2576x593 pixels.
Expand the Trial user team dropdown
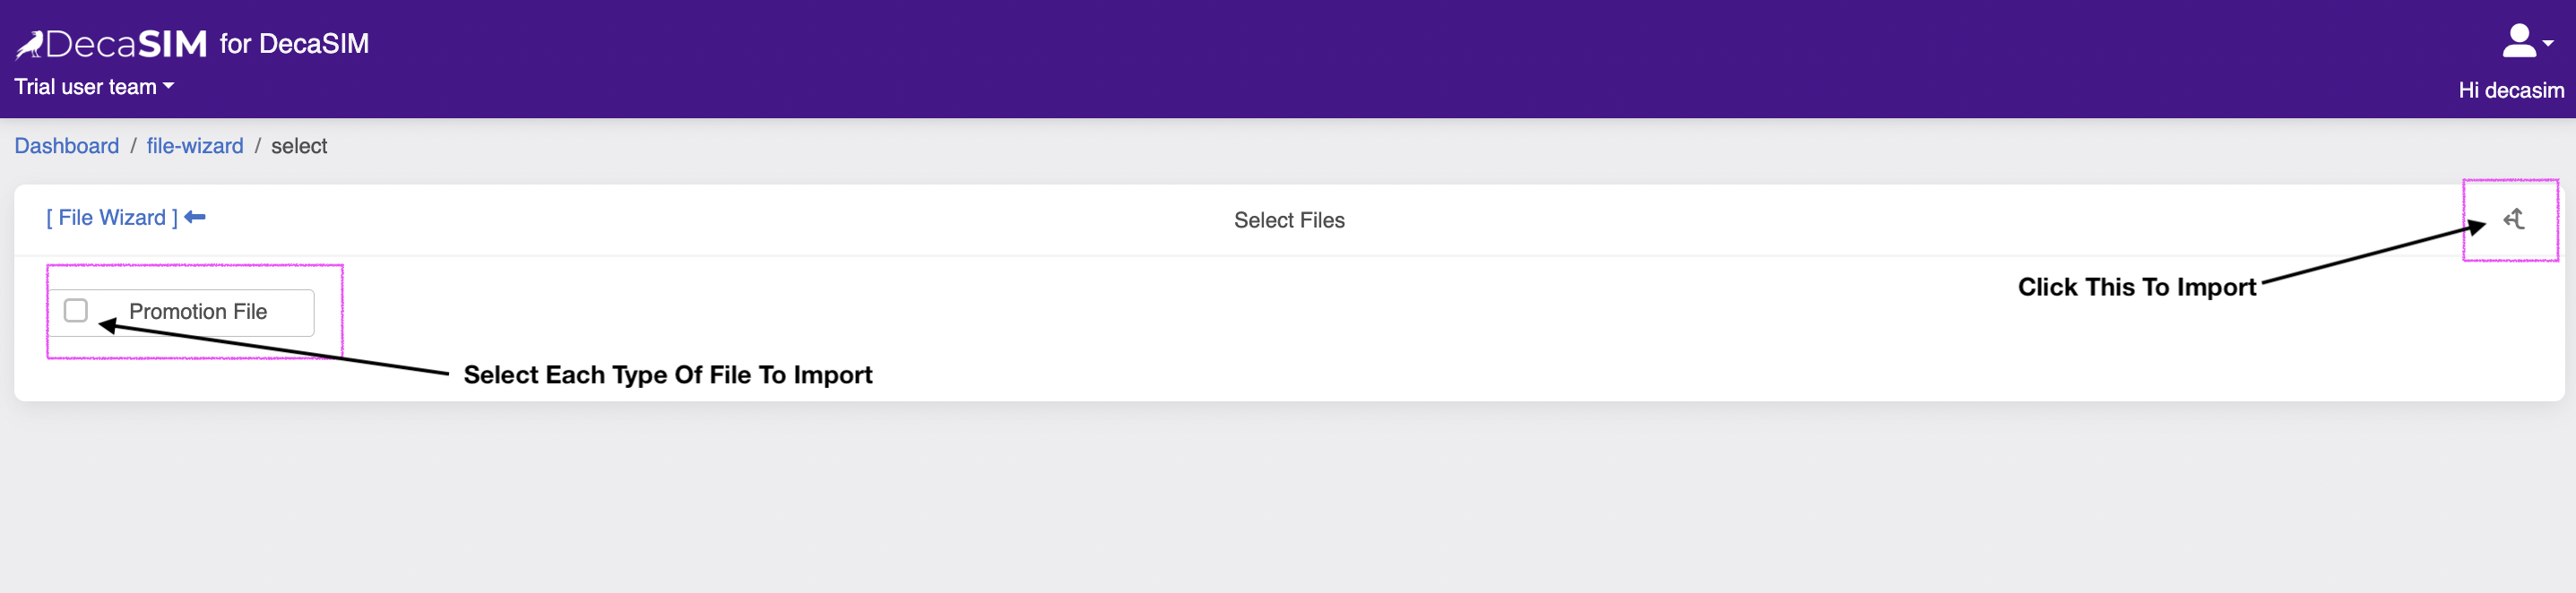click(94, 87)
